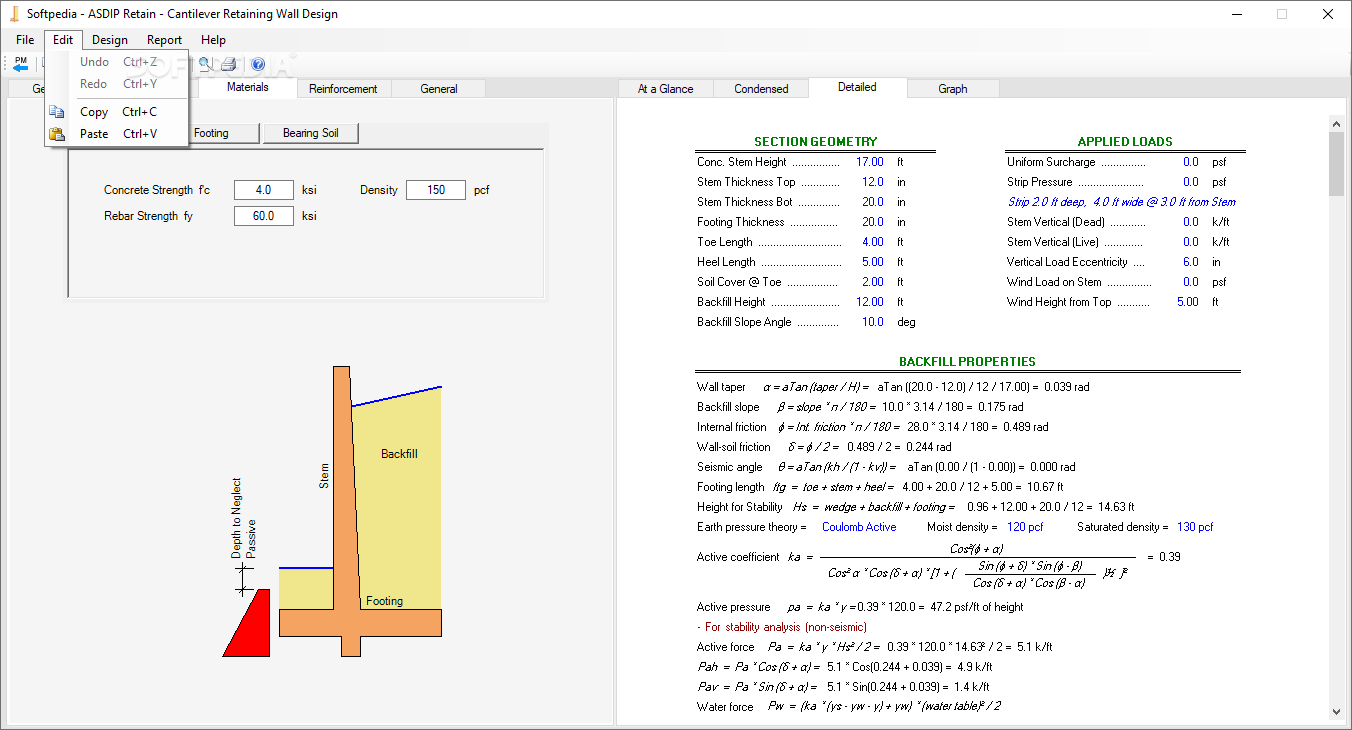Open help via the question mark icon
Screen dimensions: 1352x730
257,64
